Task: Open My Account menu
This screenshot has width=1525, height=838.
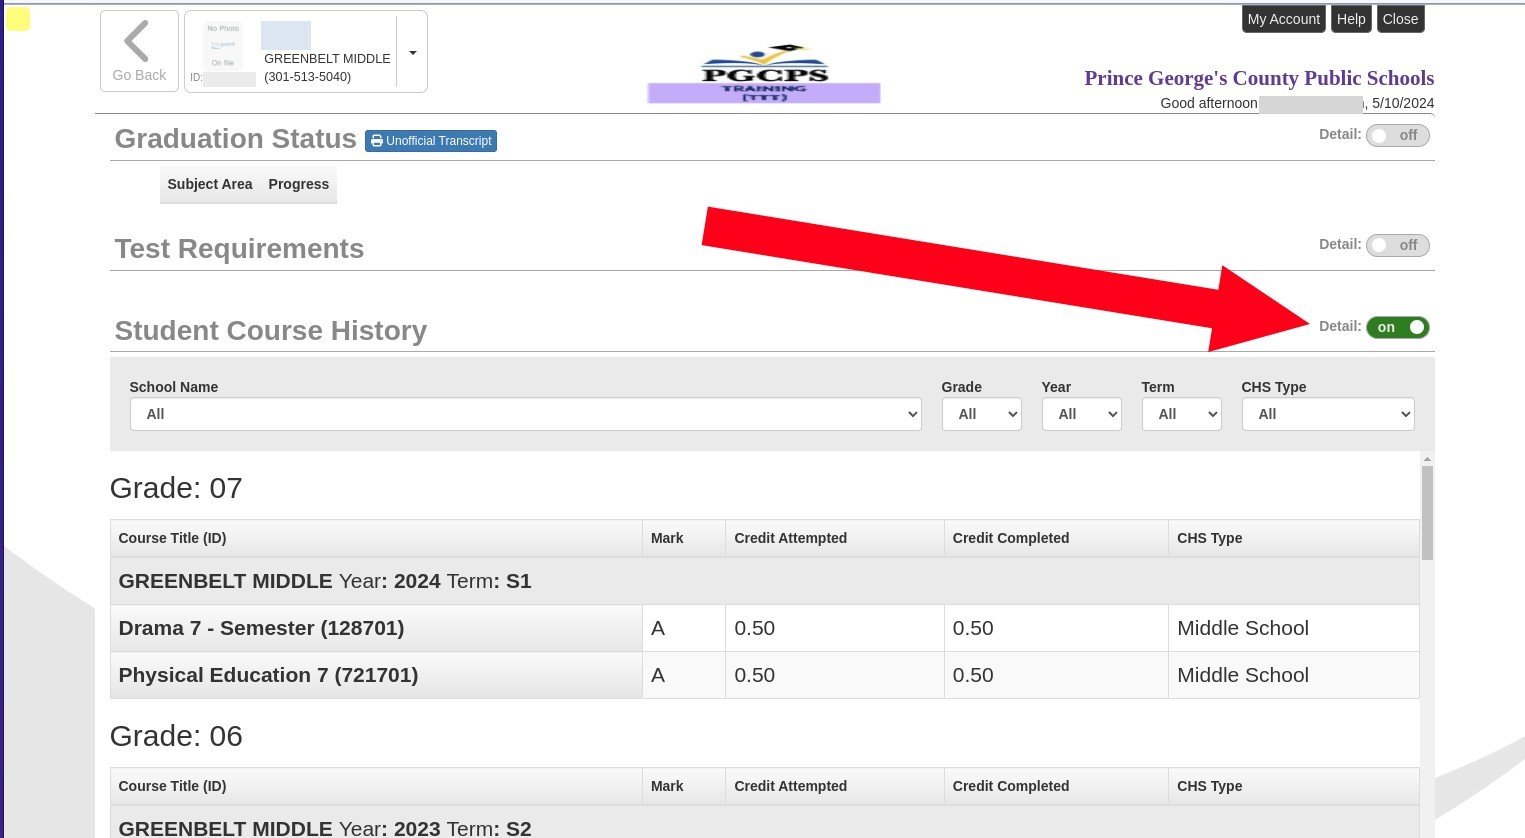Action: coord(1283,19)
